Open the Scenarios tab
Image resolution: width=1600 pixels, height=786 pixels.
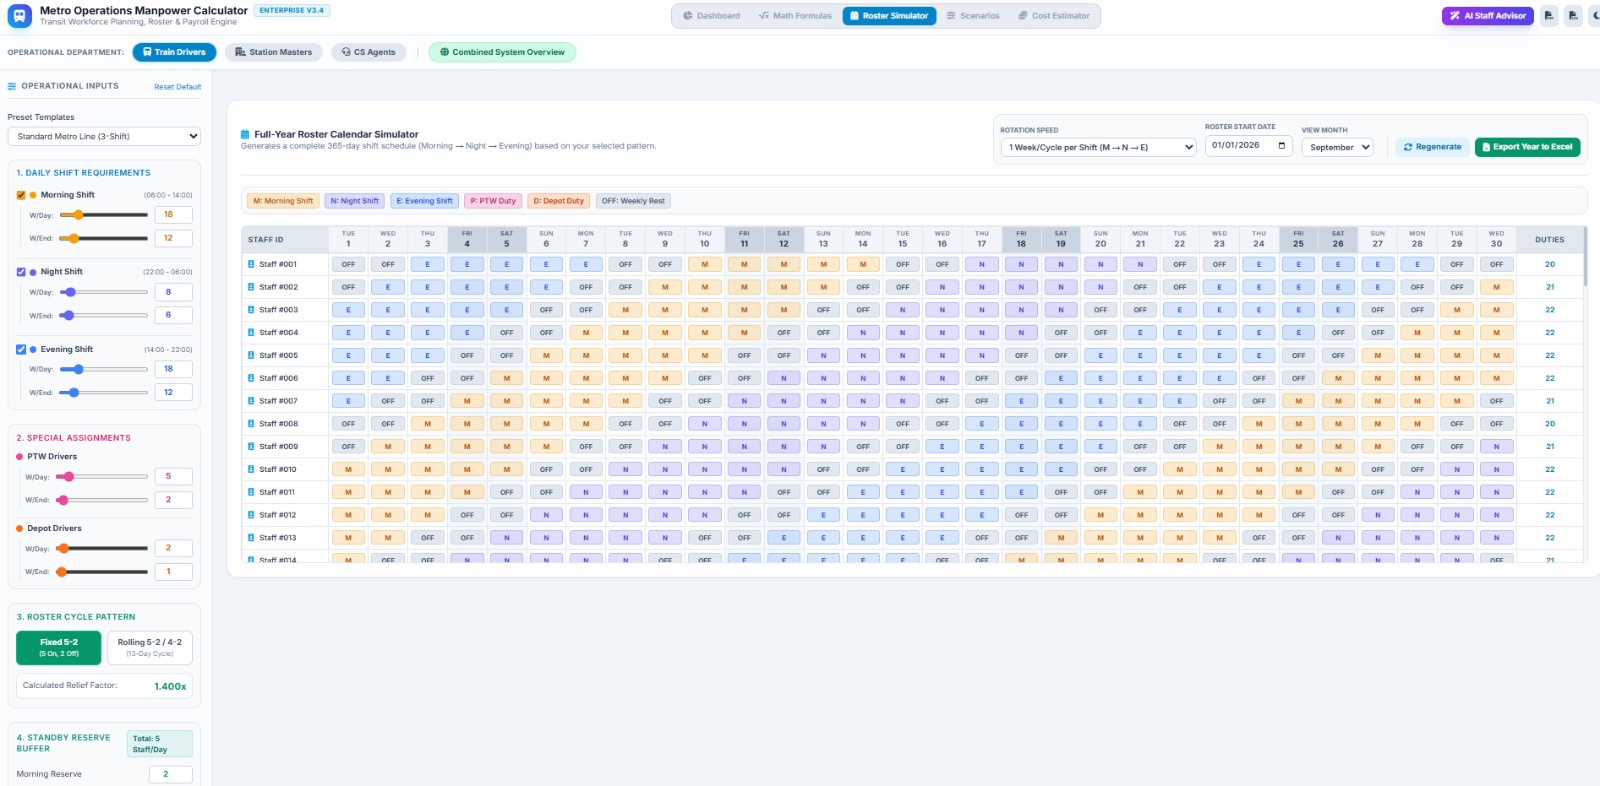coord(973,16)
